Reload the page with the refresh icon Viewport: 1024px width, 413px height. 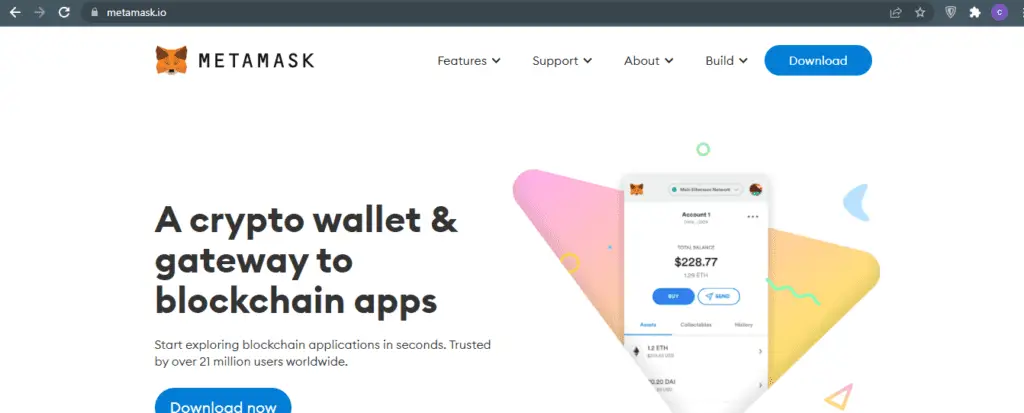(x=64, y=12)
